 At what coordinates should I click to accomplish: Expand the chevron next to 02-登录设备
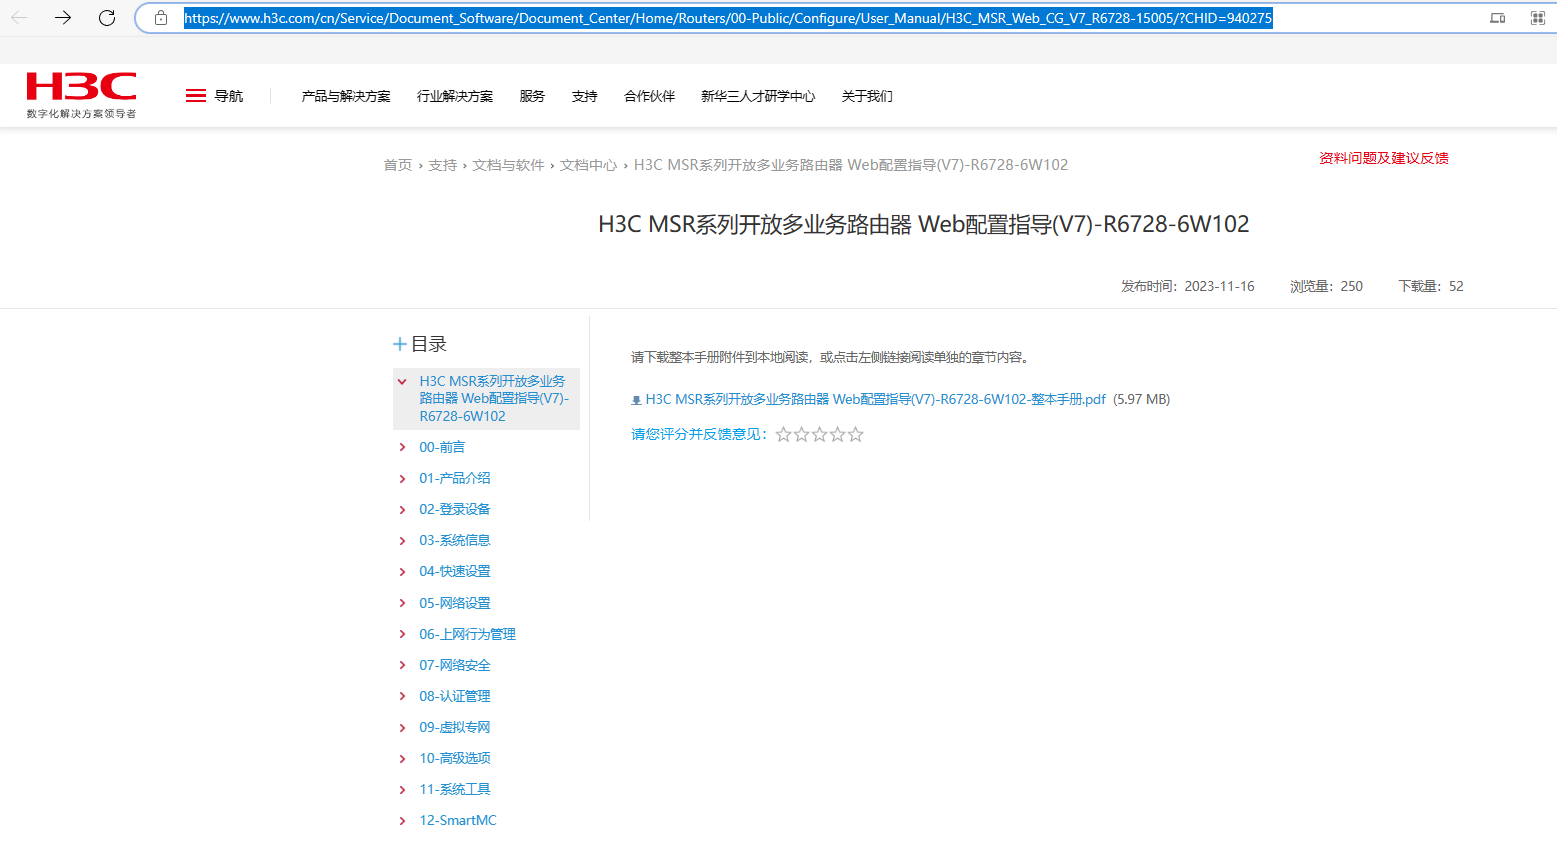(402, 510)
